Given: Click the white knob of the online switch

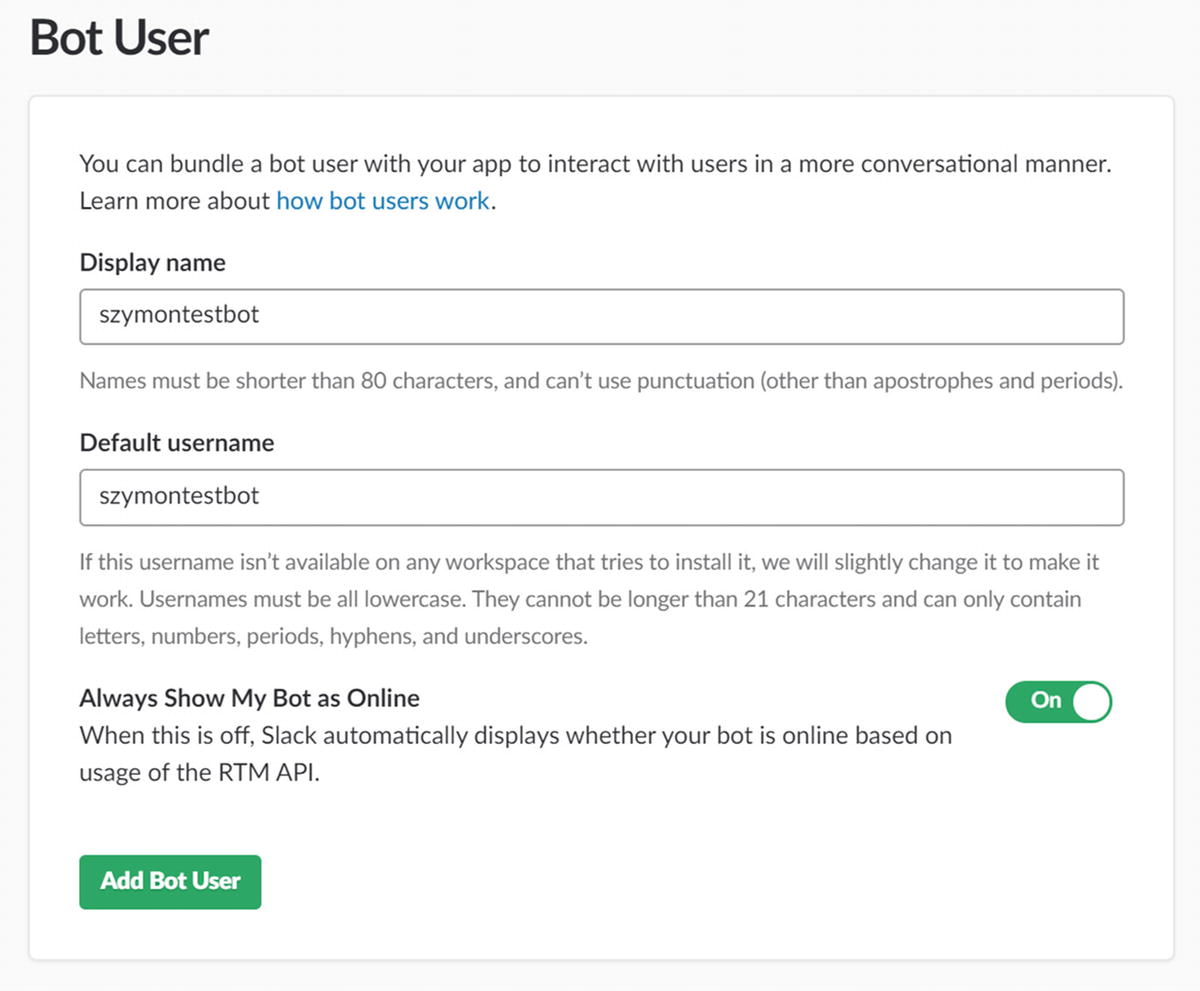Looking at the screenshot, I should point(1091,701).
